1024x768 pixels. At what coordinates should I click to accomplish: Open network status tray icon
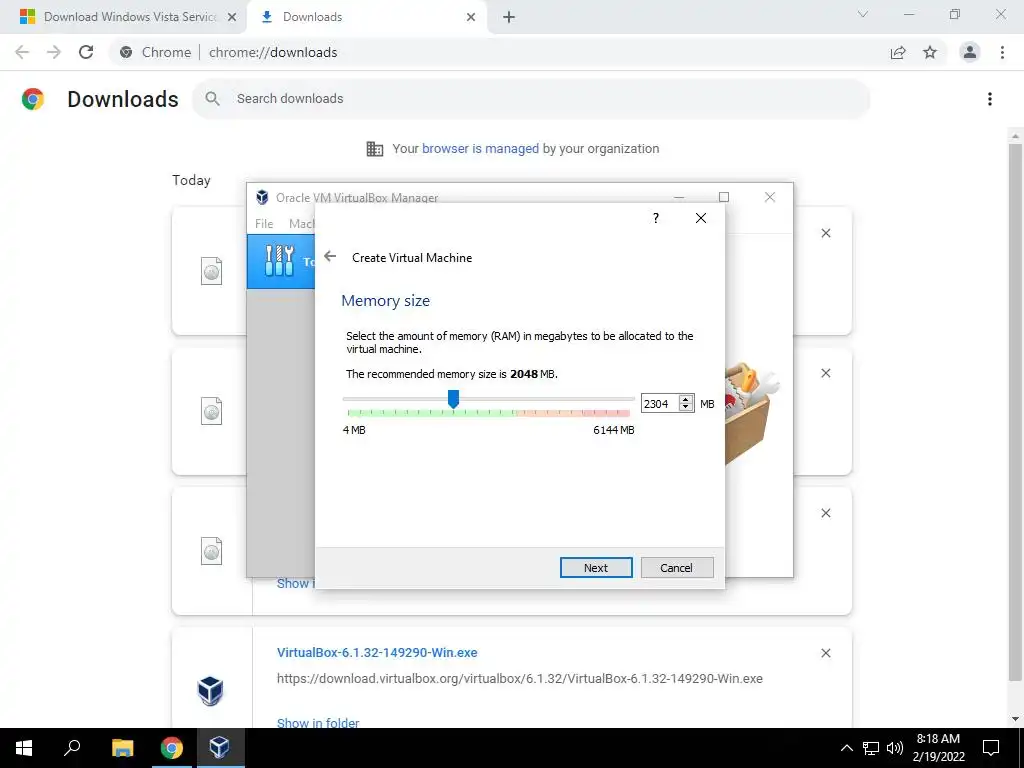871,748
